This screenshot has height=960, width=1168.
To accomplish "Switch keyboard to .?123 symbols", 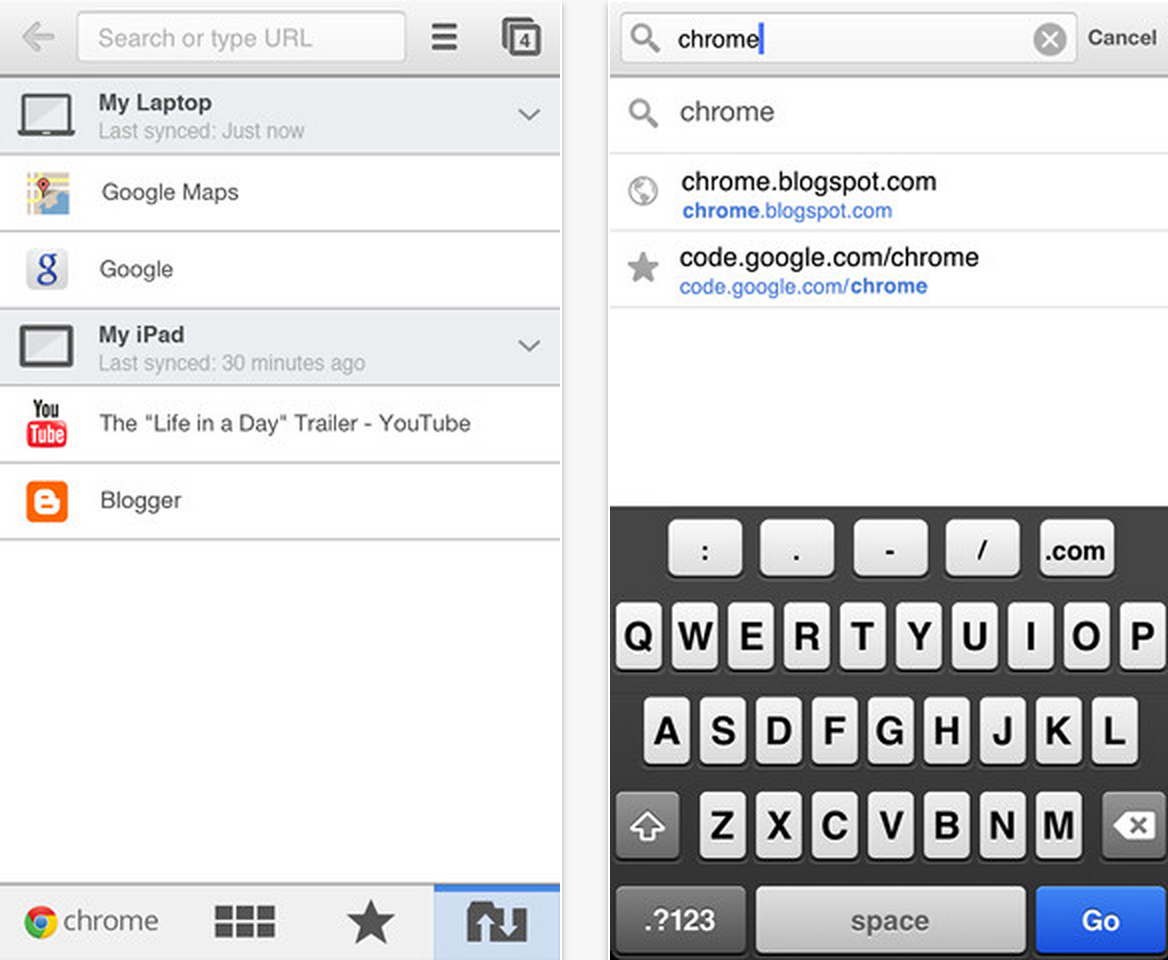I will coord(680,921).
